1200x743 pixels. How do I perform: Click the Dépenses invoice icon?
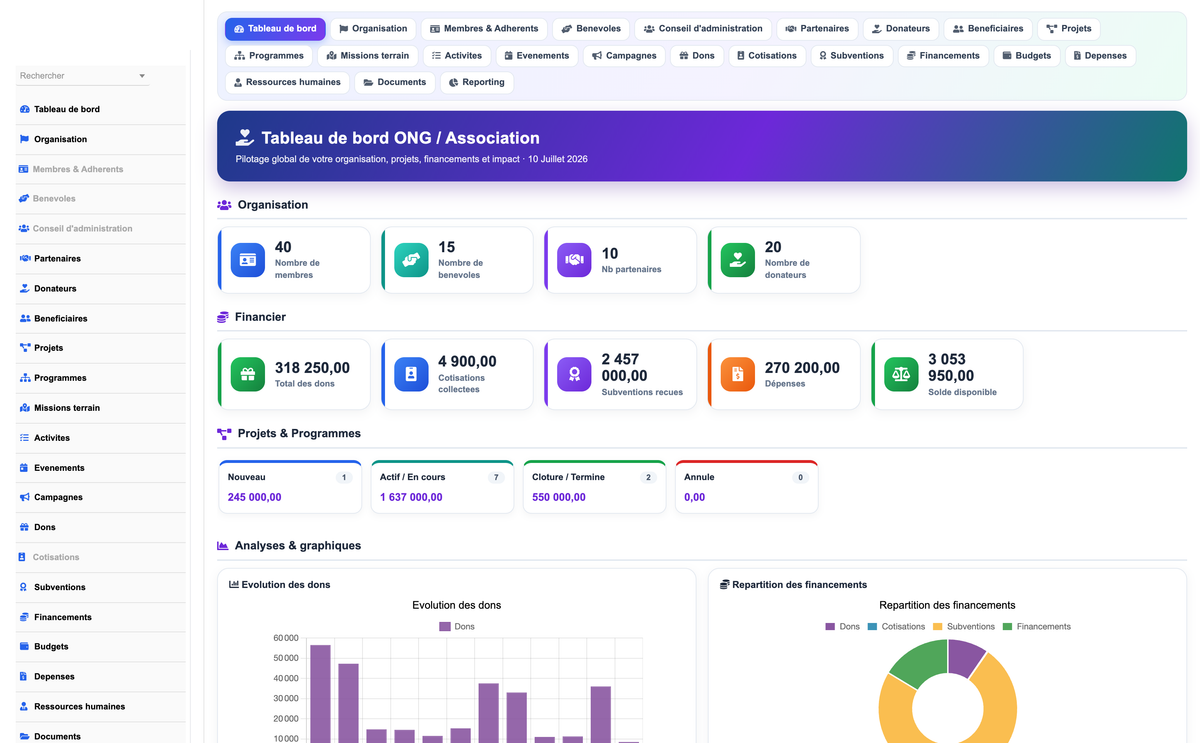(738, 374)
